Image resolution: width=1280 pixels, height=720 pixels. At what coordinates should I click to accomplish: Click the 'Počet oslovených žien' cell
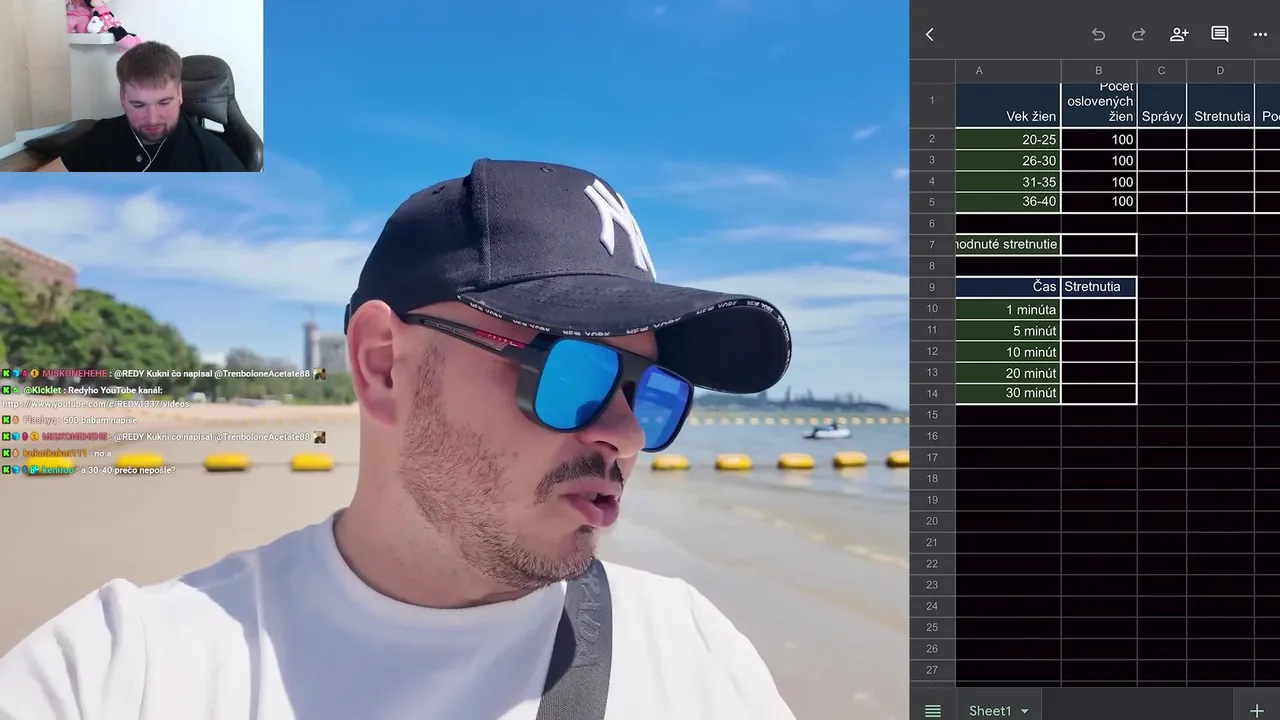point(1099,105)
